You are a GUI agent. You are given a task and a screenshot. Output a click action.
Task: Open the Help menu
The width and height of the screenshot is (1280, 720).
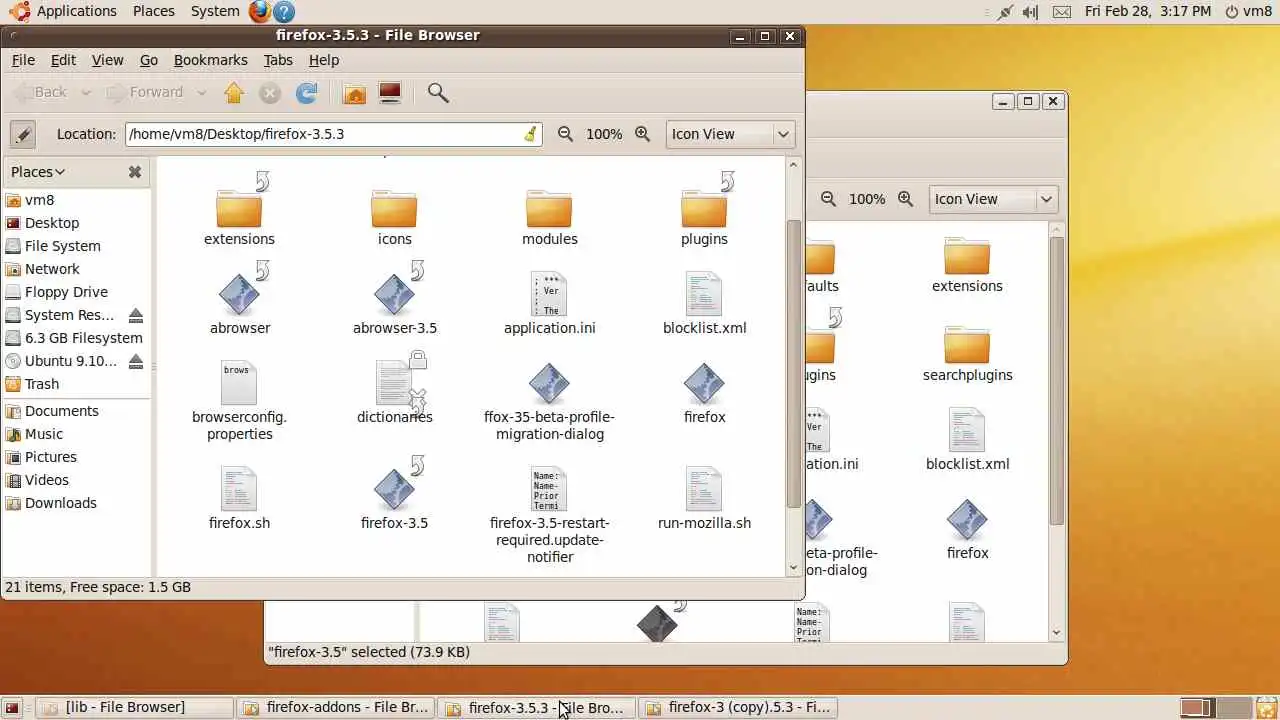pyautogui.click(x=324, y=60)
